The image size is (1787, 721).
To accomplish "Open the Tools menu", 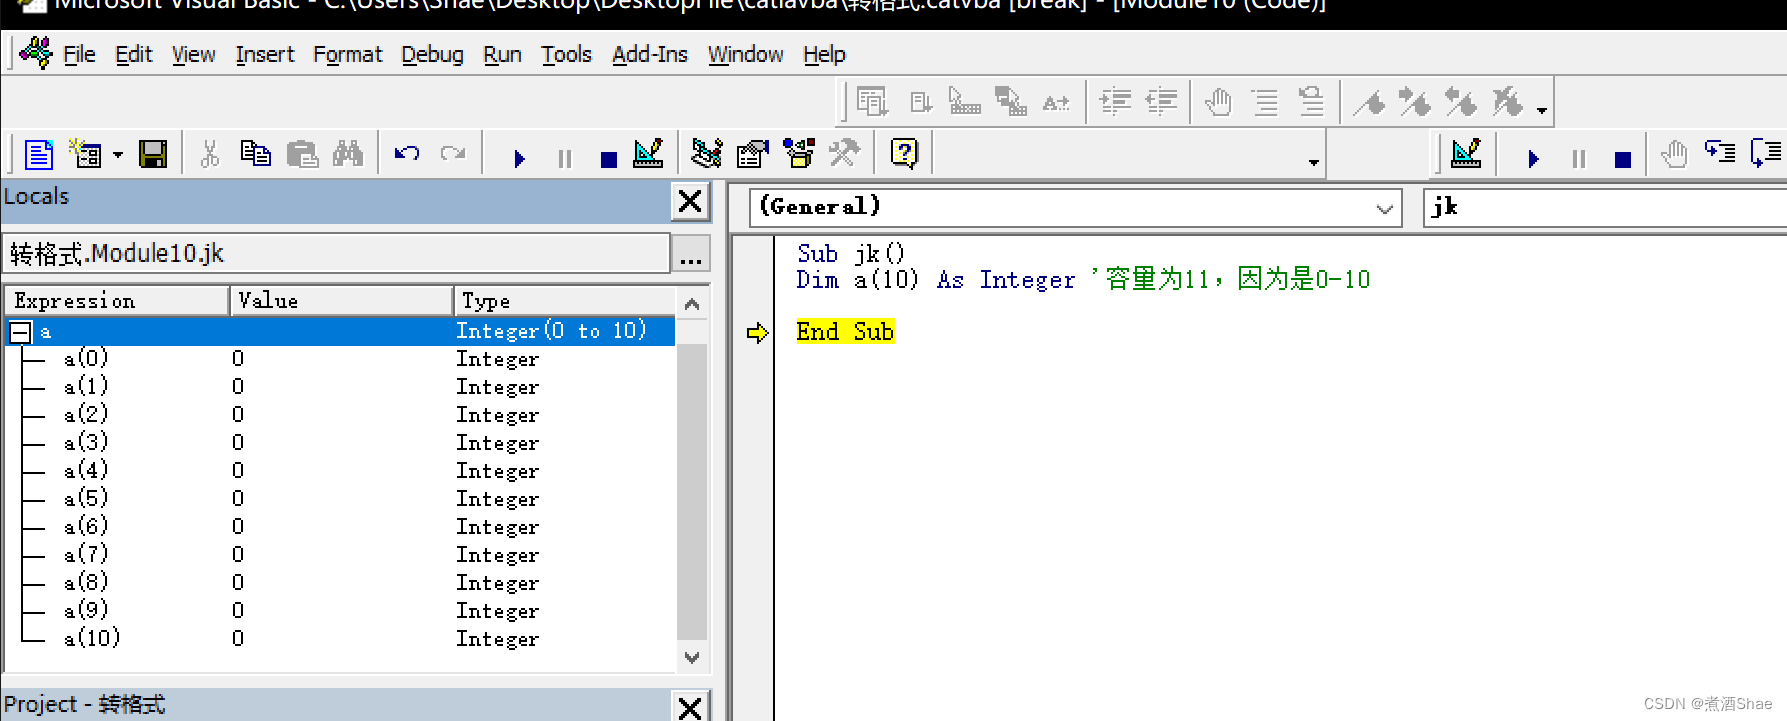I will (x=566, y=55).
